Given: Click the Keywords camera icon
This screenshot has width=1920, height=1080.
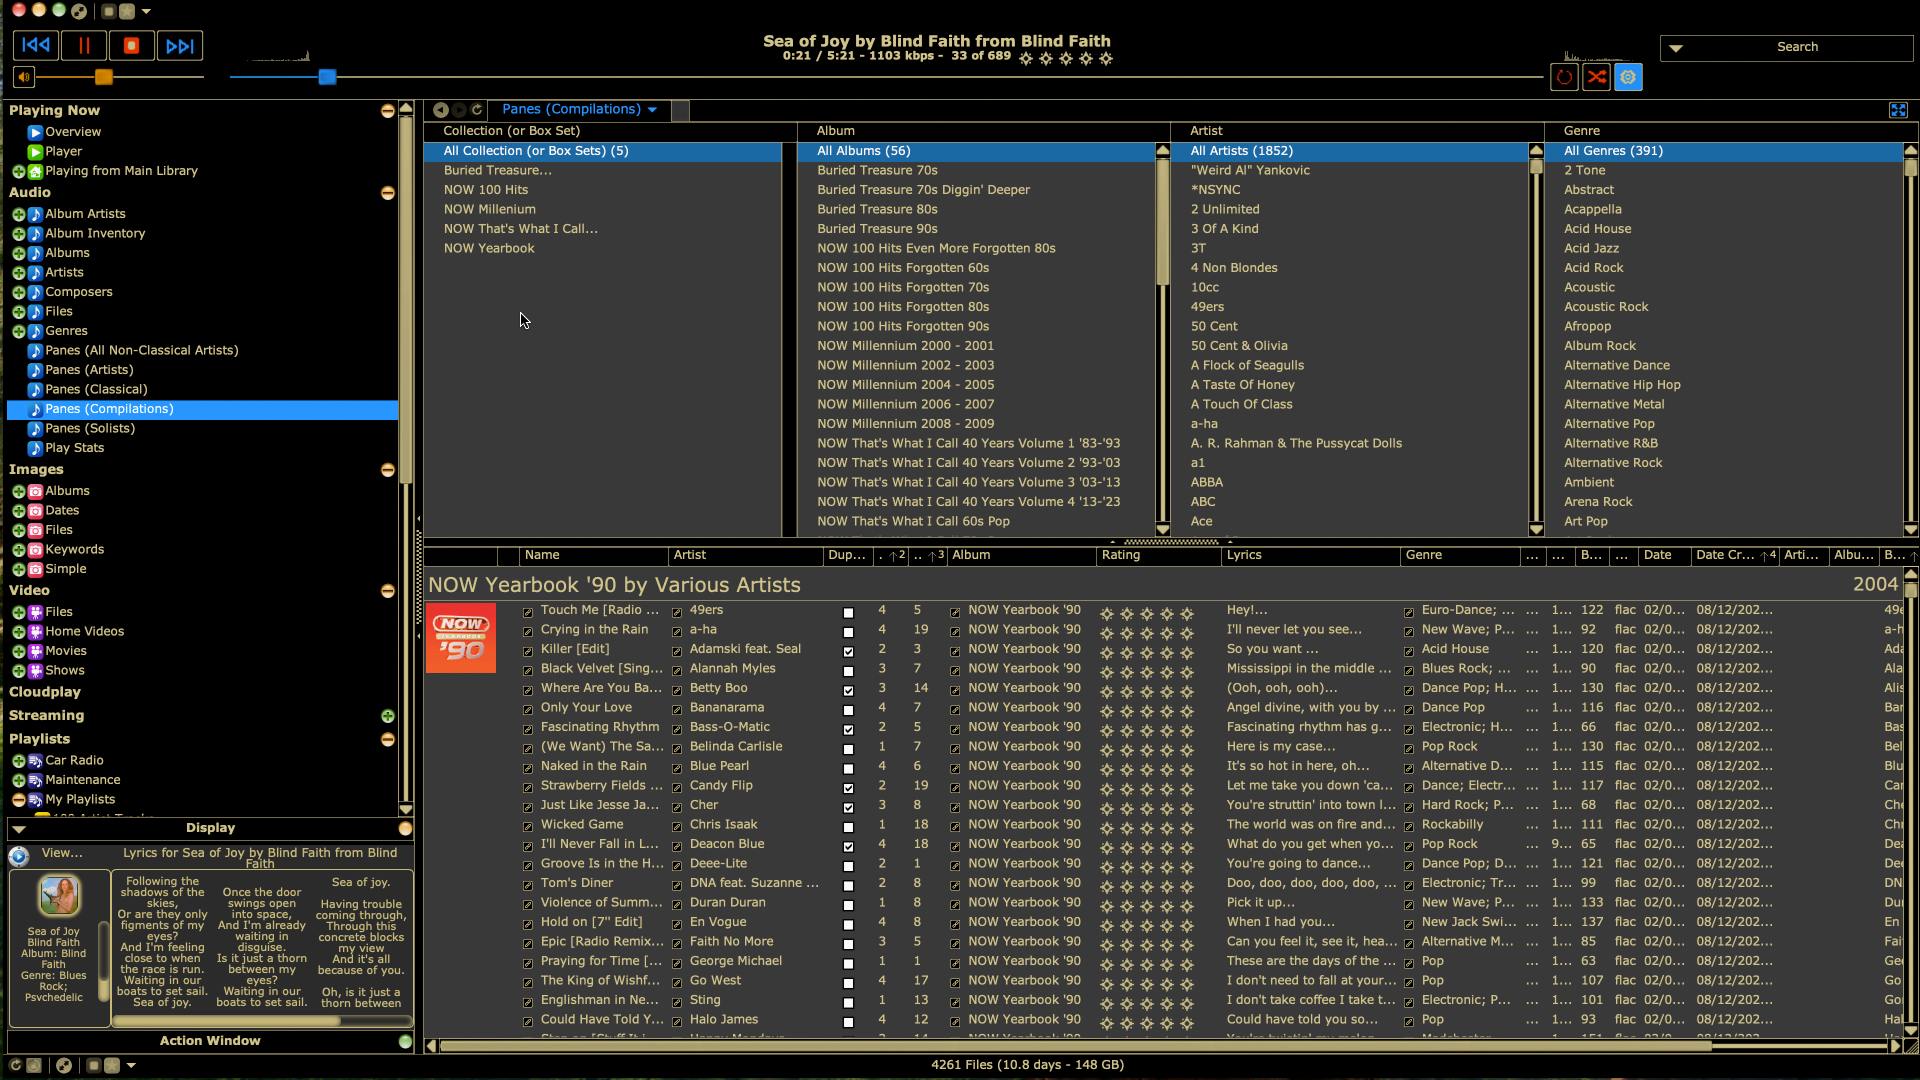Looking at the screenshot, I should tap(35, 550).
